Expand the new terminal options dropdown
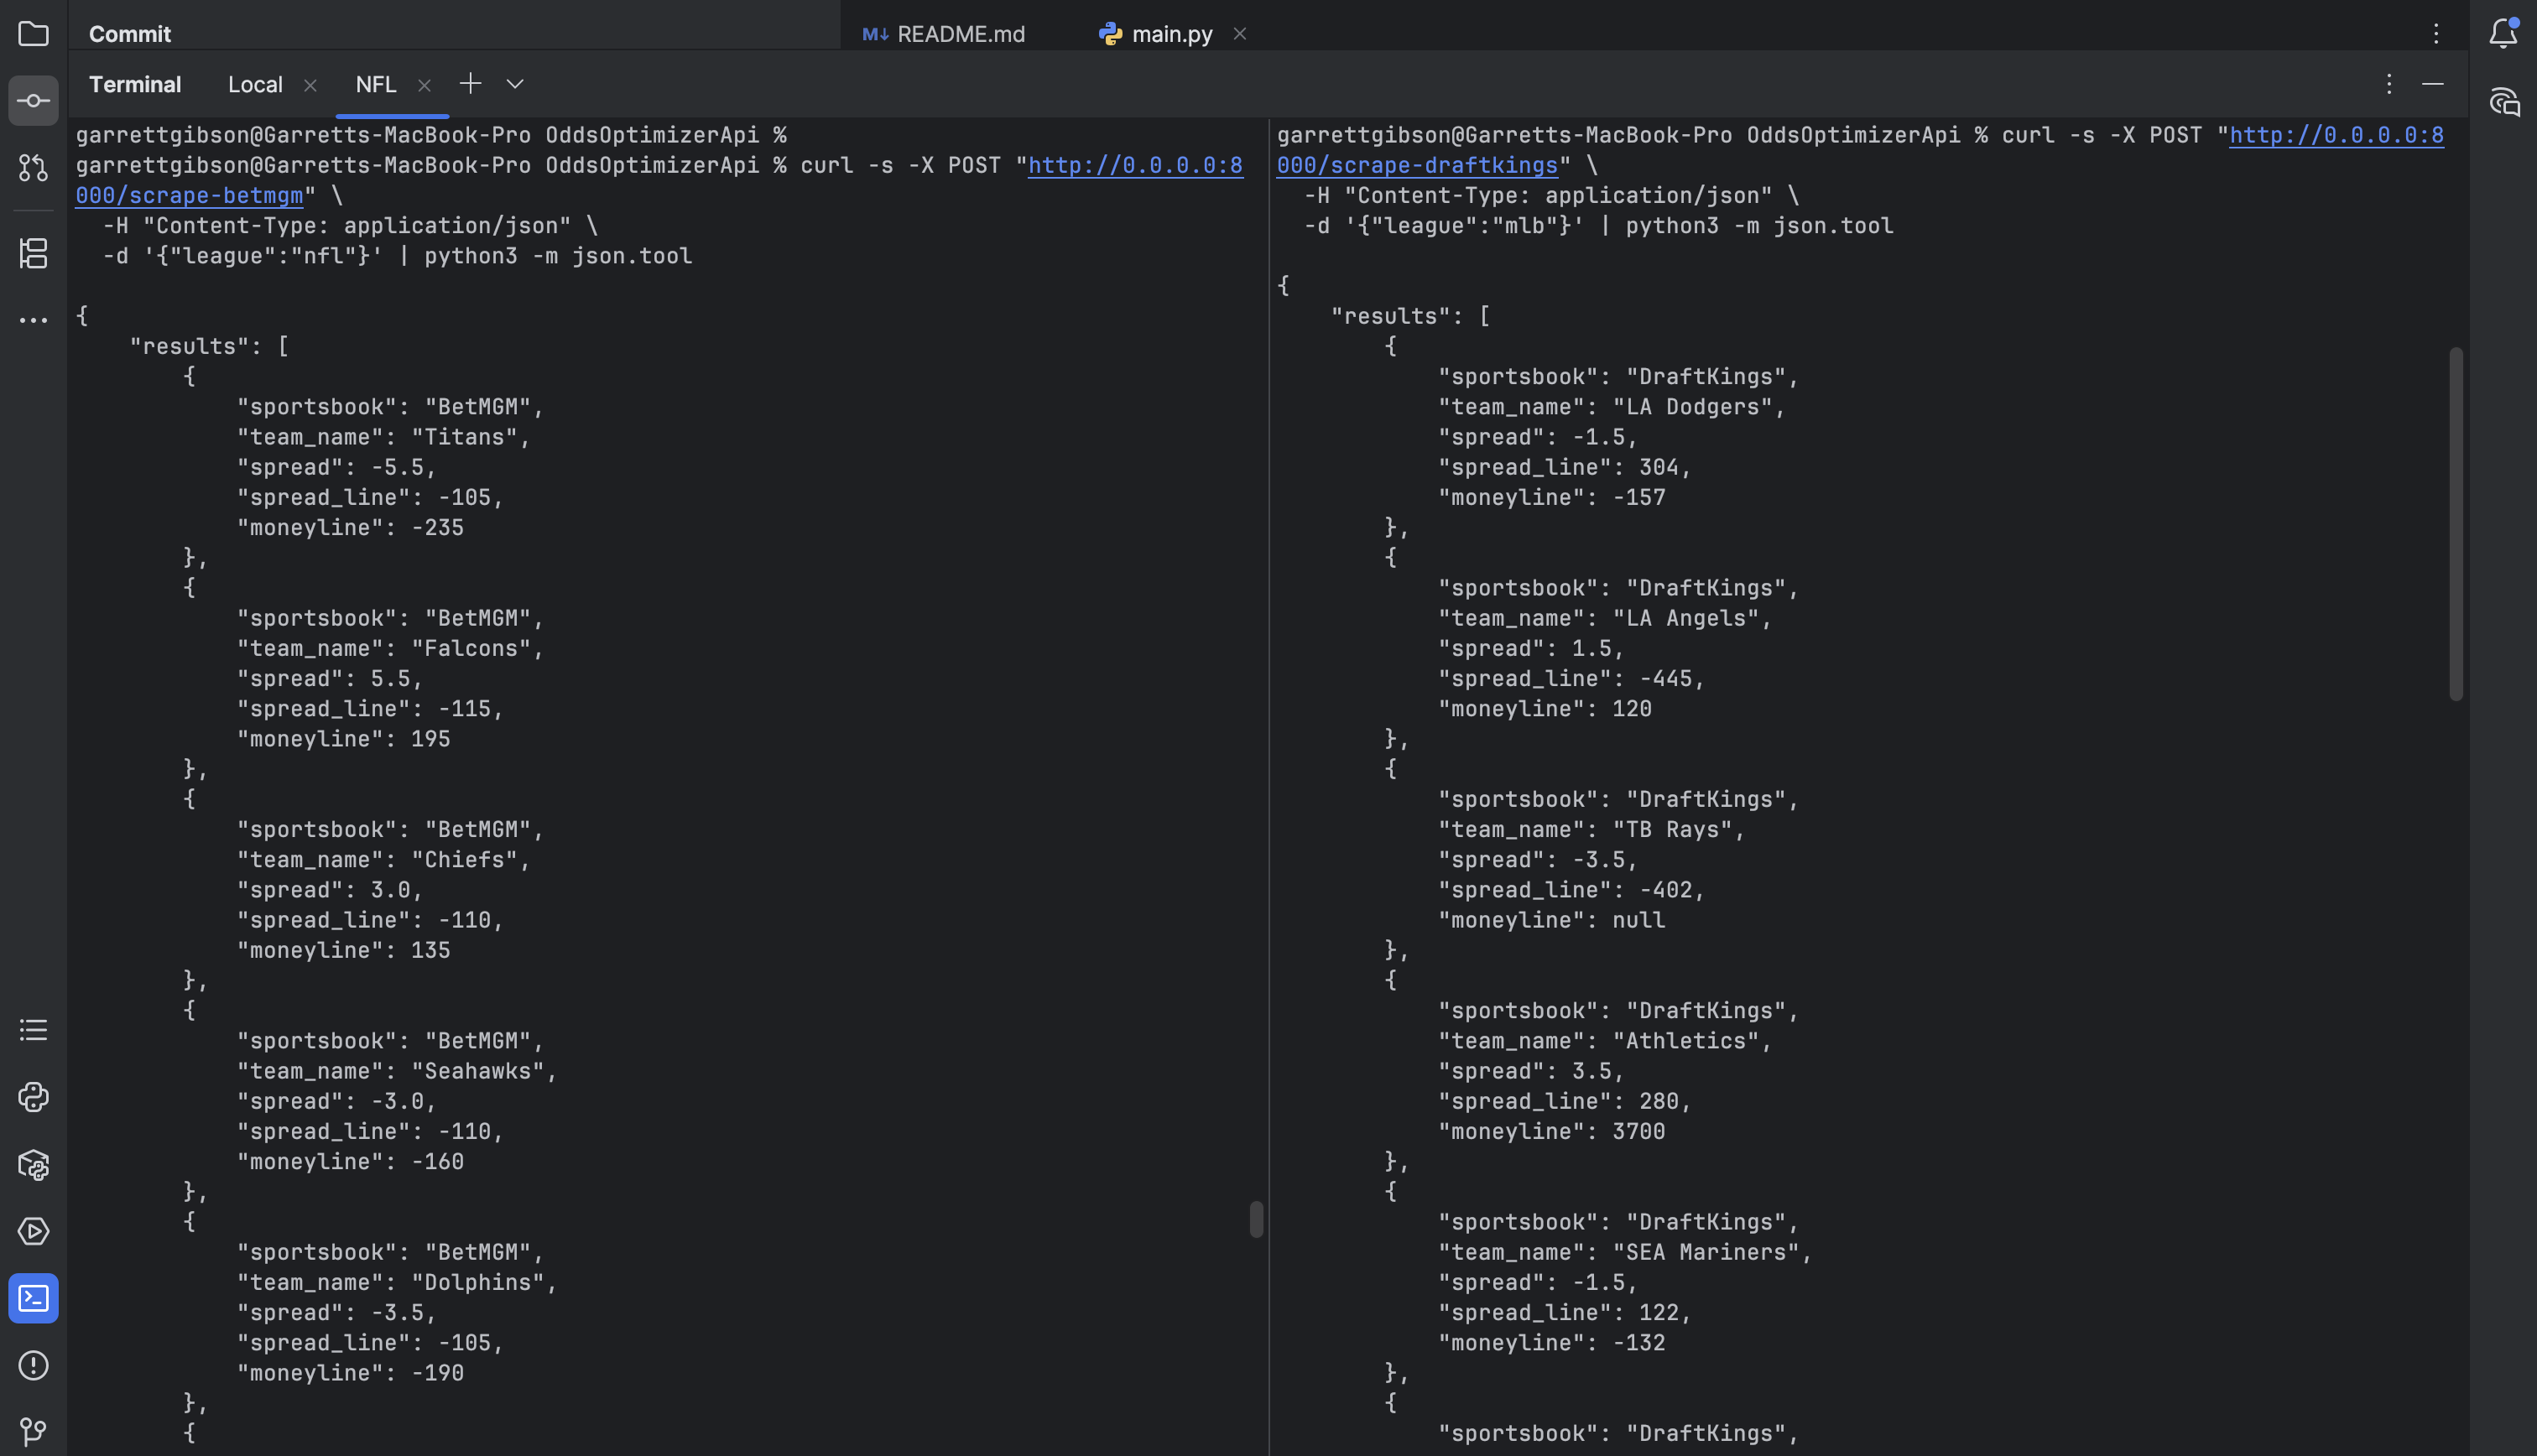 [x=515, y=84]
